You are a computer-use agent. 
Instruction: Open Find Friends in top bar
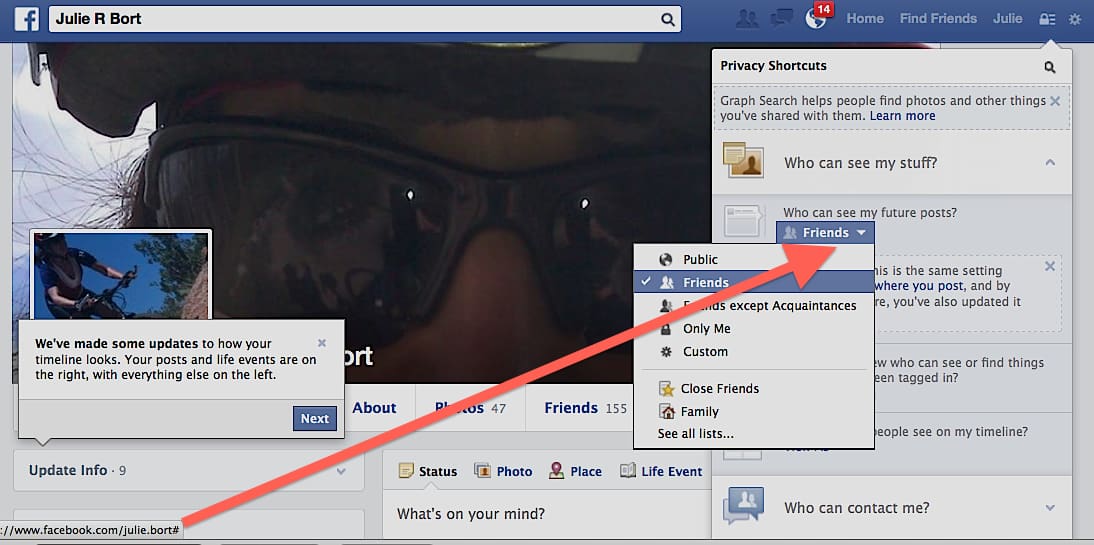coord(938,19)
